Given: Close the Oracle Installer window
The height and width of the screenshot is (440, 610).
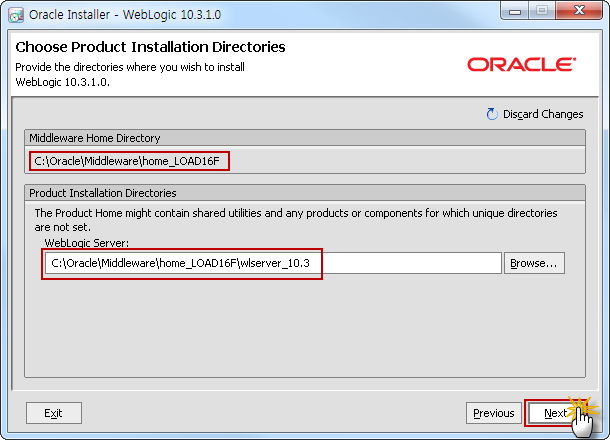Looking at the screenshot, I should (579, 11).
